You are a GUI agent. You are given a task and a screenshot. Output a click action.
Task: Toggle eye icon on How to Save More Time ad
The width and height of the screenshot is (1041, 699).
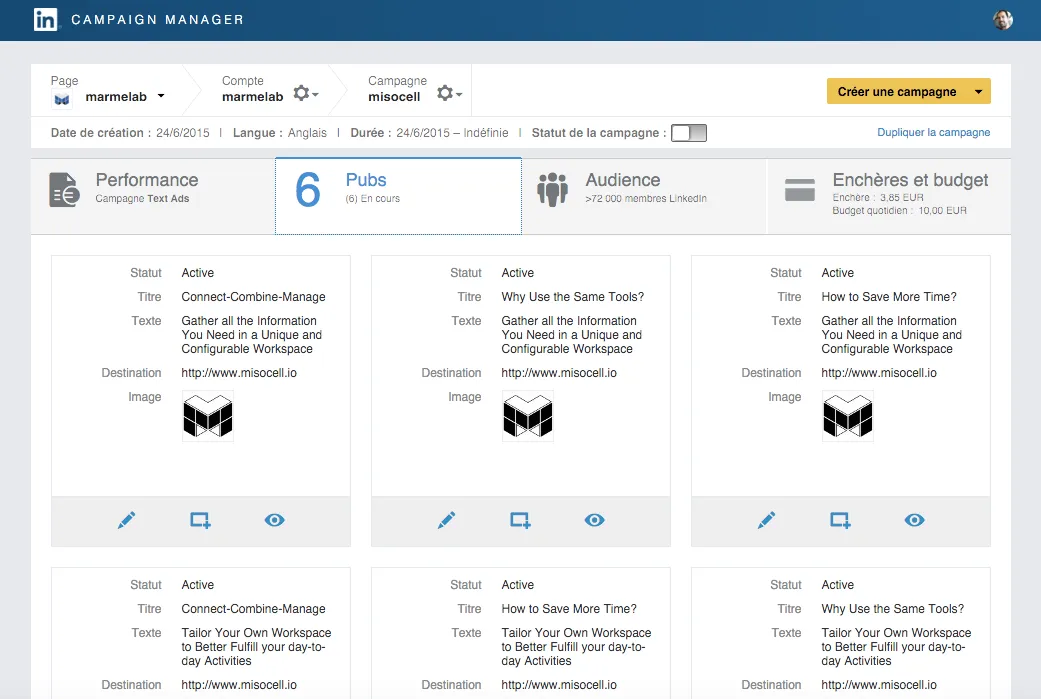[914, 520]
